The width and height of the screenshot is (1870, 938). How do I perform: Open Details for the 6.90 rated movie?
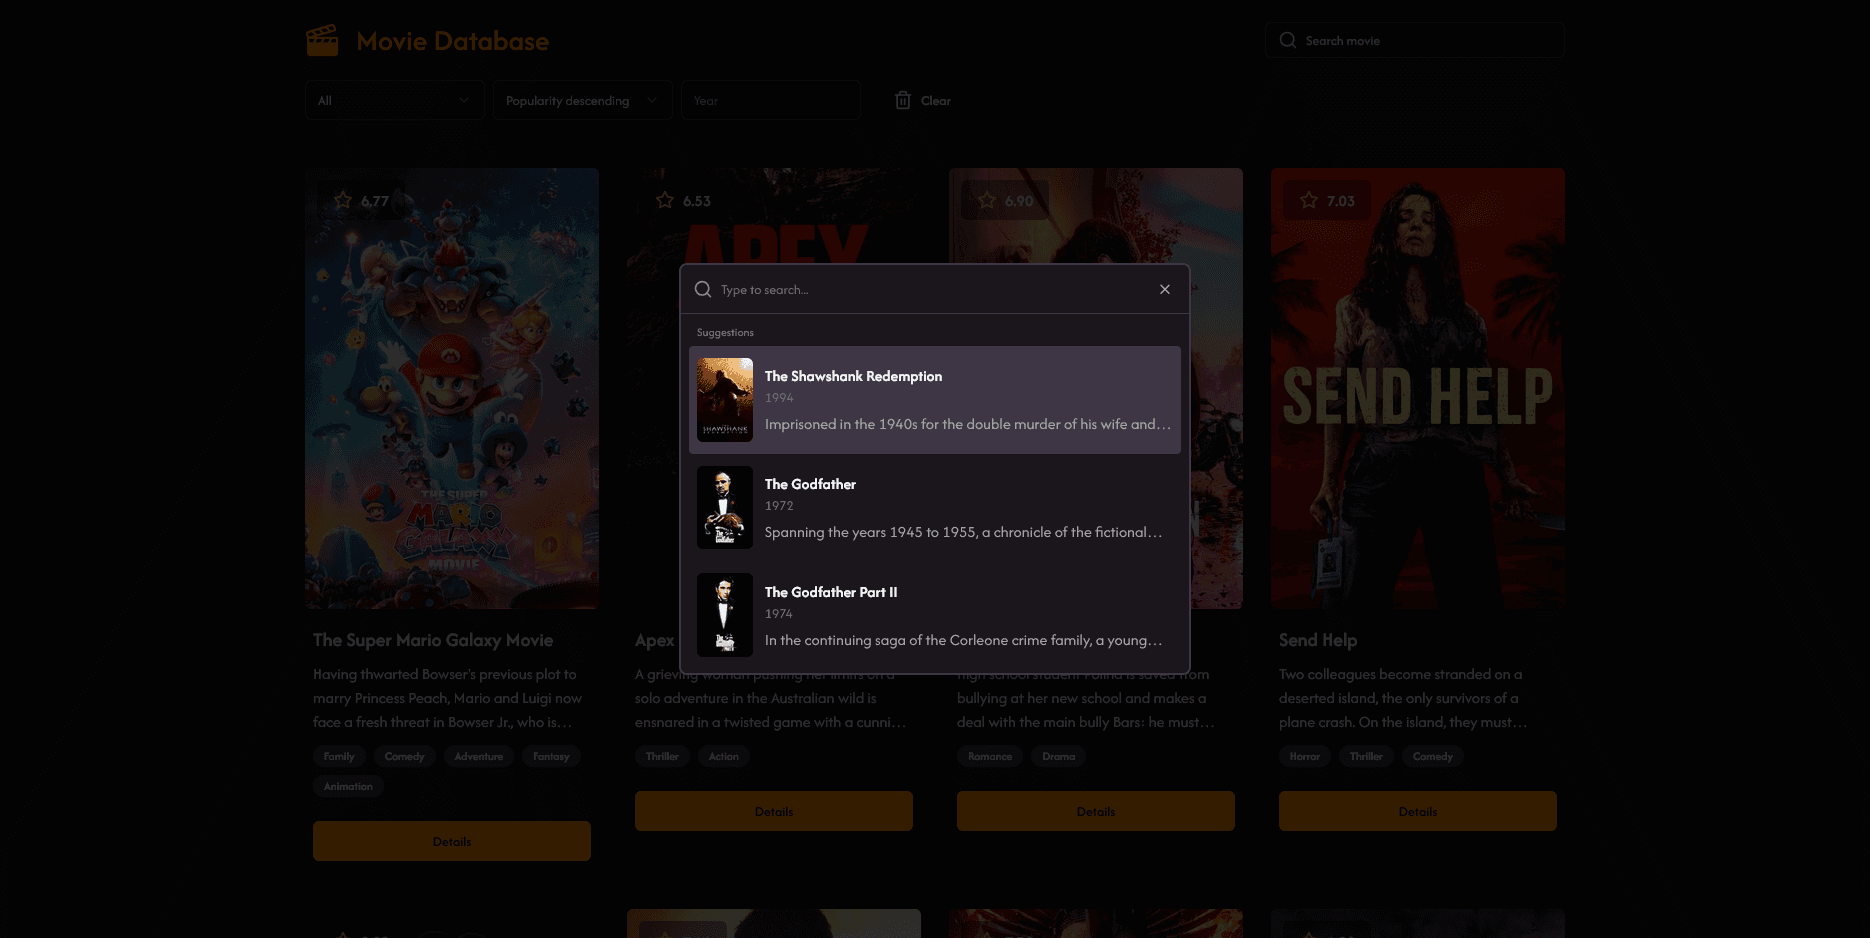pyautogui.click(x=1096, y=811)
